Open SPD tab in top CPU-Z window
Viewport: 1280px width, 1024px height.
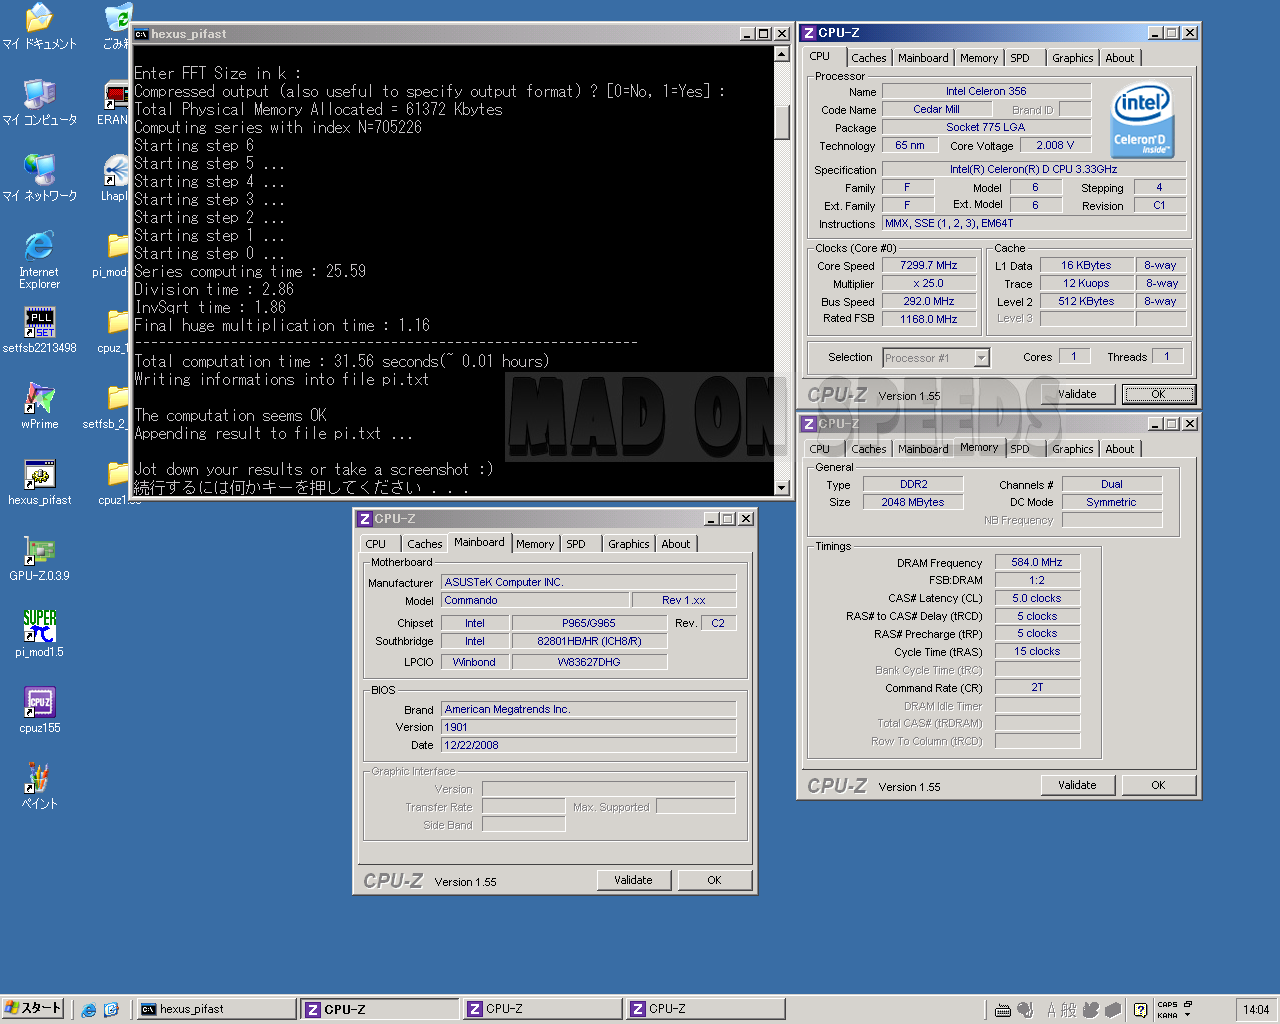tap(1020, 58)
